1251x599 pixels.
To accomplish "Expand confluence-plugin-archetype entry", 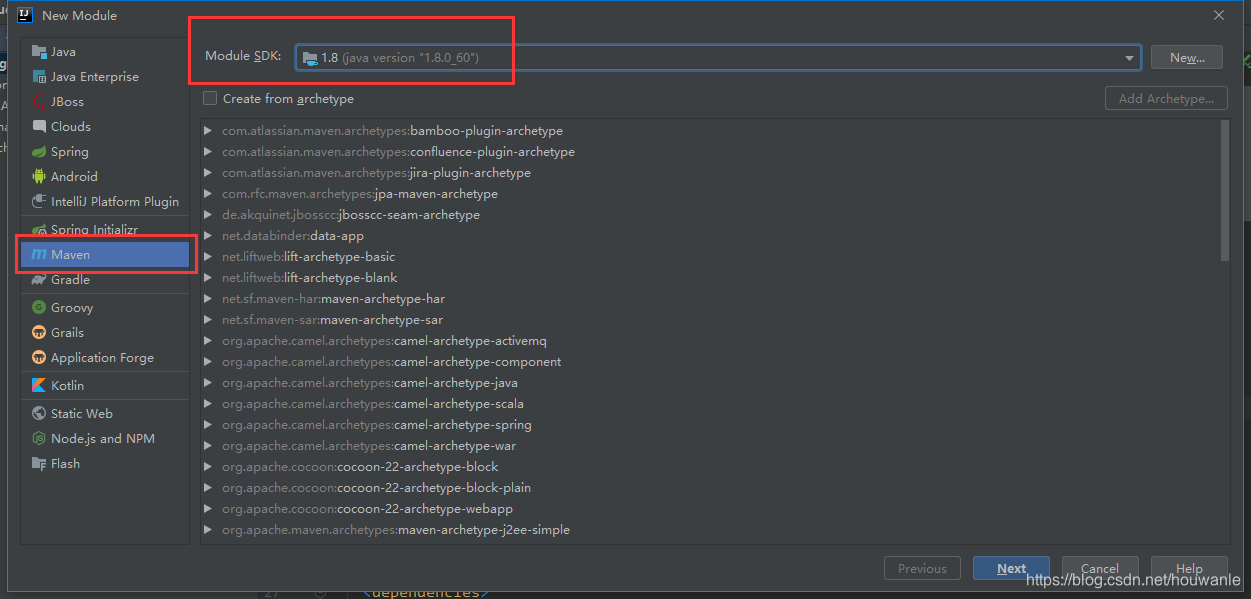I will tap(208, 152).
